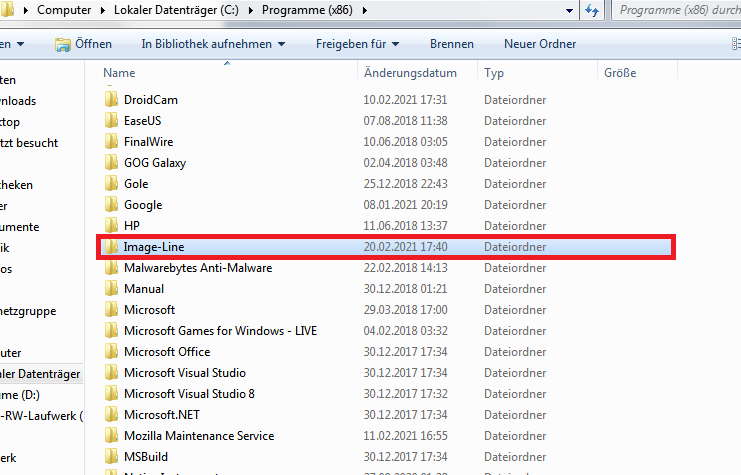Screen dimensions: 741x475
Task: Select Microsoft Games for Windows - LIVE
Action: click(x=220, y=331)
